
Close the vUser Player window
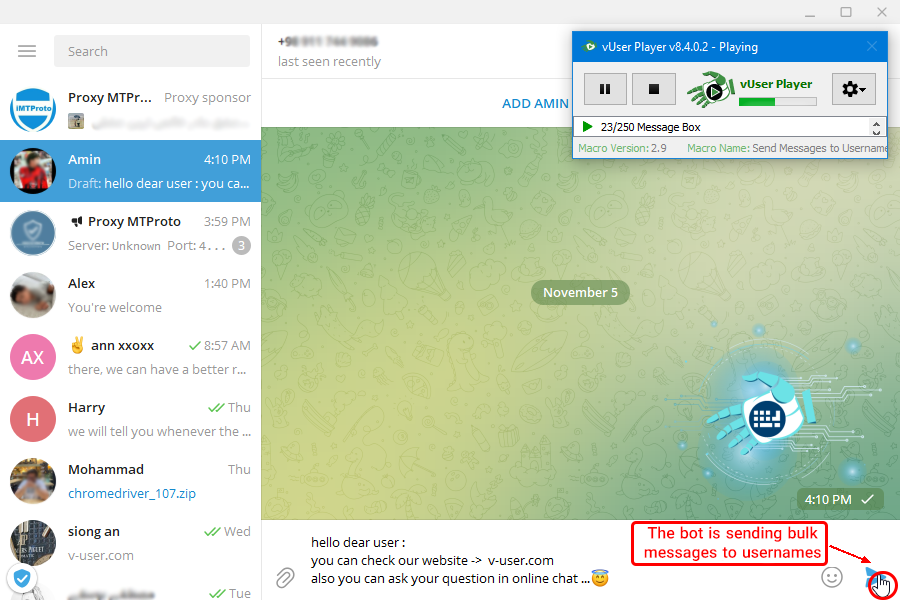tap(871, 47)
